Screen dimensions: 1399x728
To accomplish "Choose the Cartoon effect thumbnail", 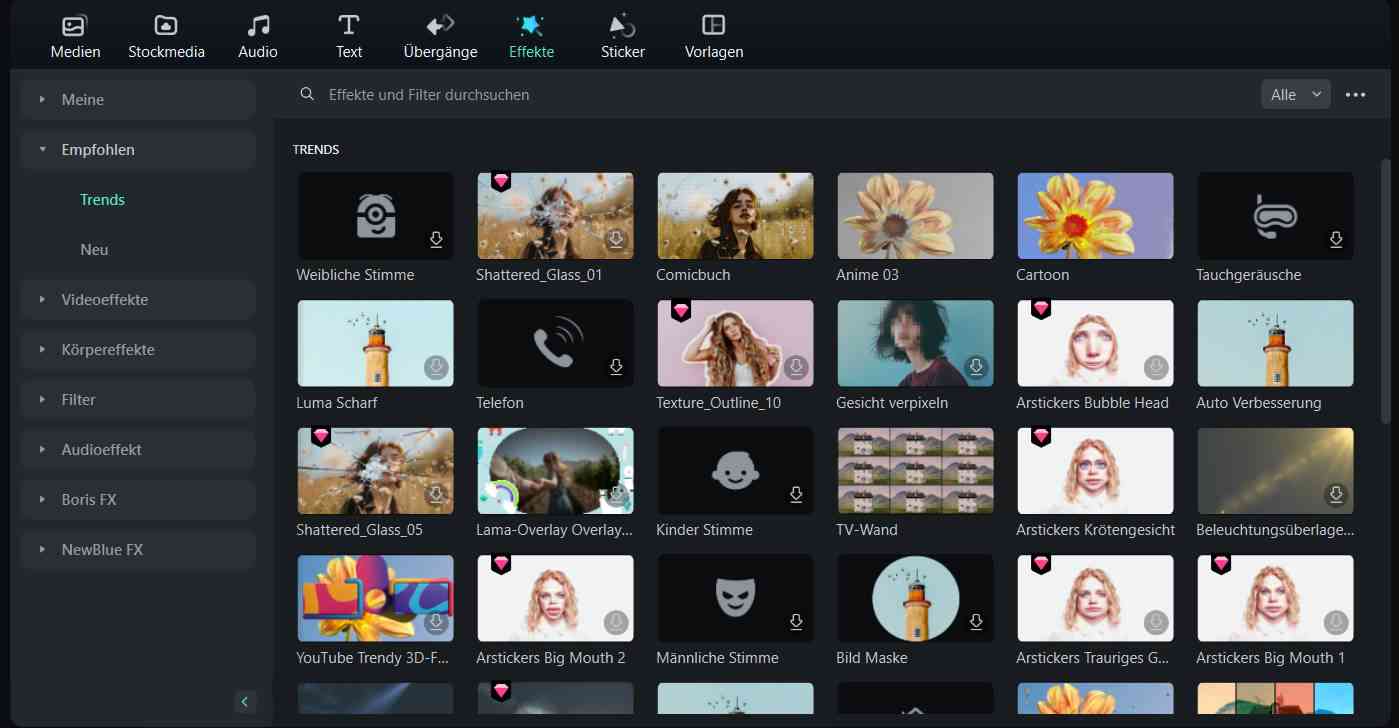I will tap(1095, 216).
